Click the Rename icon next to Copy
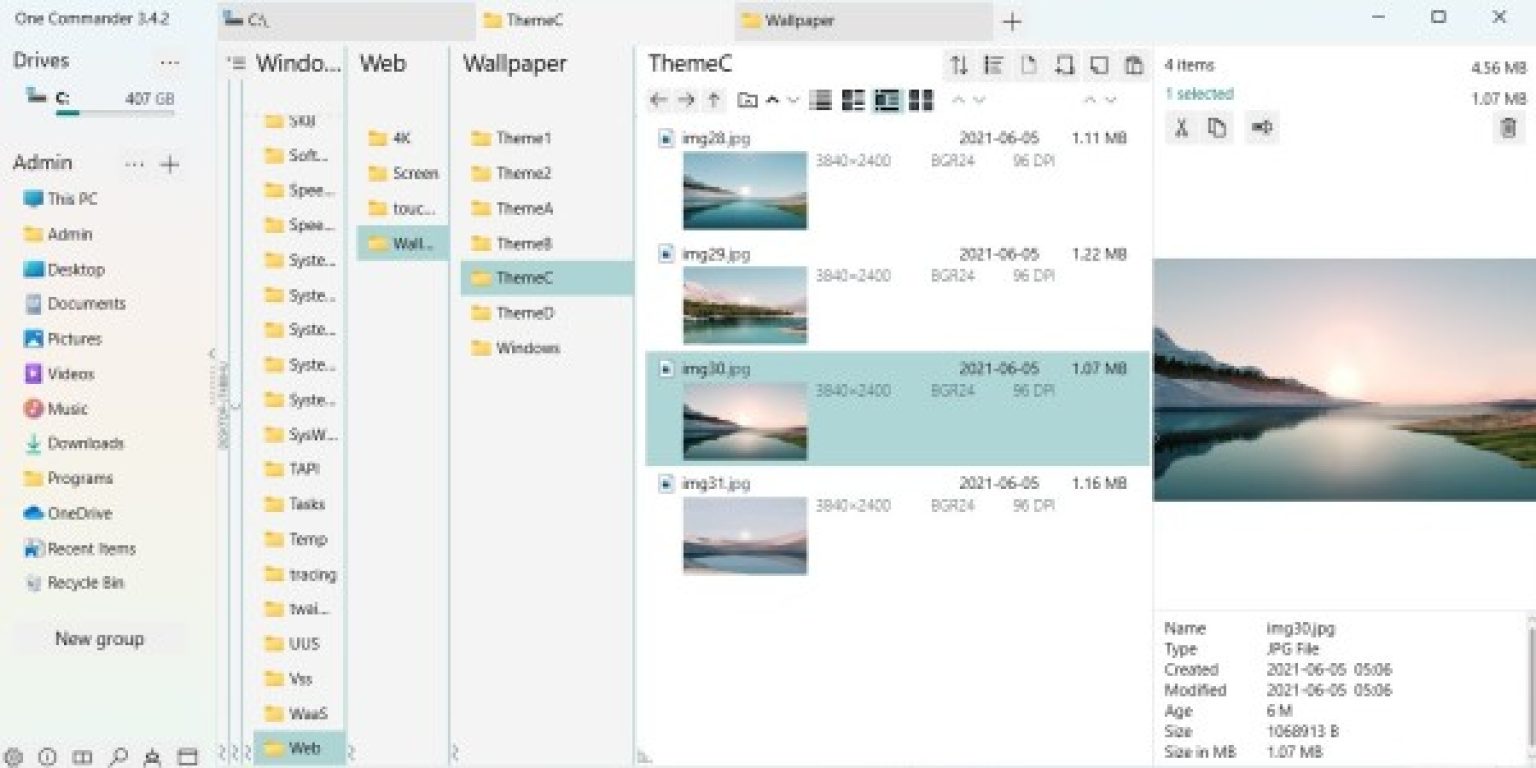This screenshot has height=768, width=1536. click(1261, 127)
